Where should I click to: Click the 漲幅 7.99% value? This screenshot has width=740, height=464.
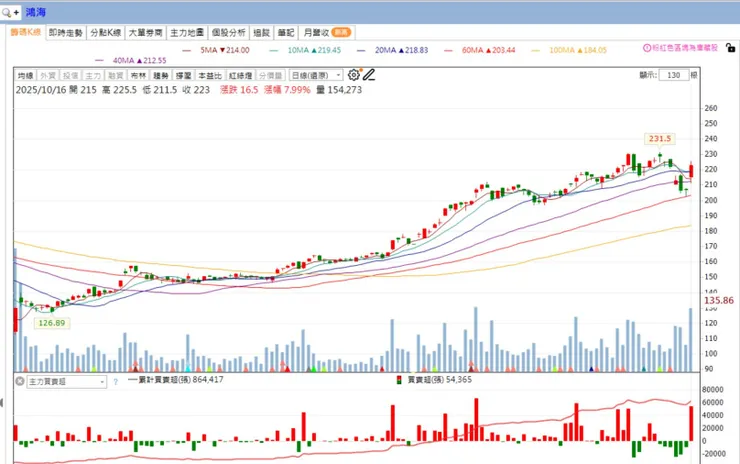[x=287, y=90]
